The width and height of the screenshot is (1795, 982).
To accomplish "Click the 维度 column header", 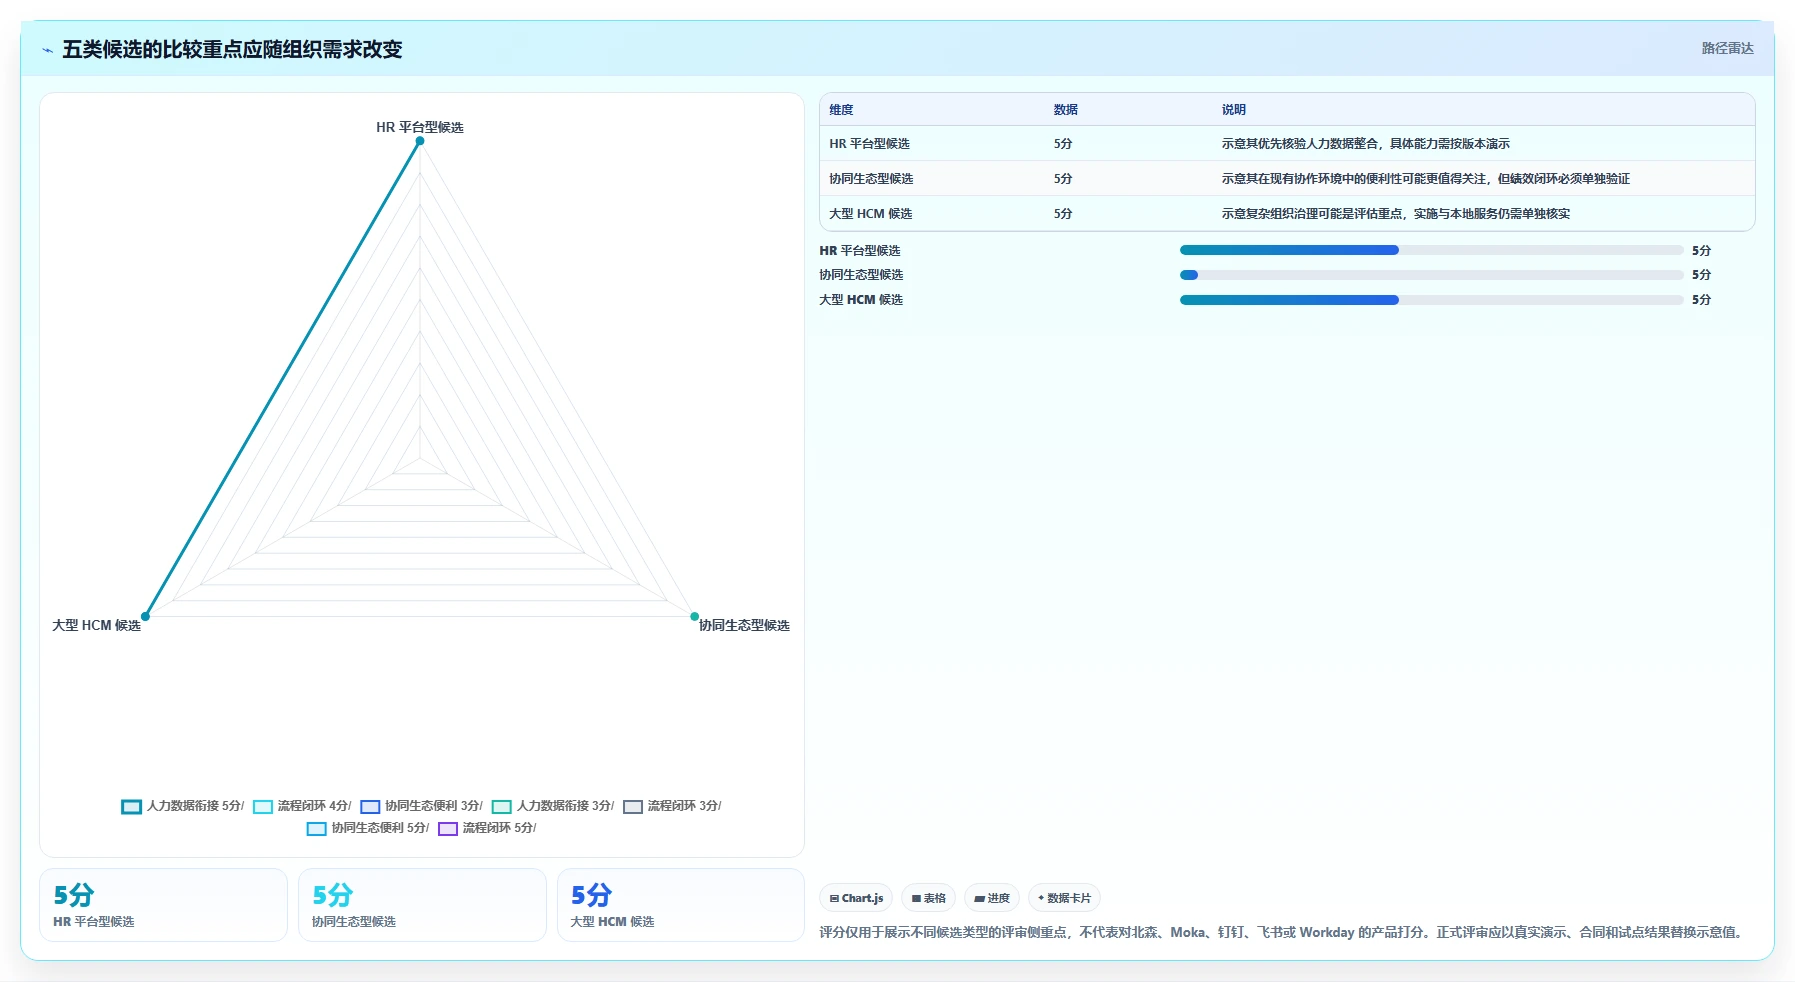I will pyautogui.click(x=841, y=110).
